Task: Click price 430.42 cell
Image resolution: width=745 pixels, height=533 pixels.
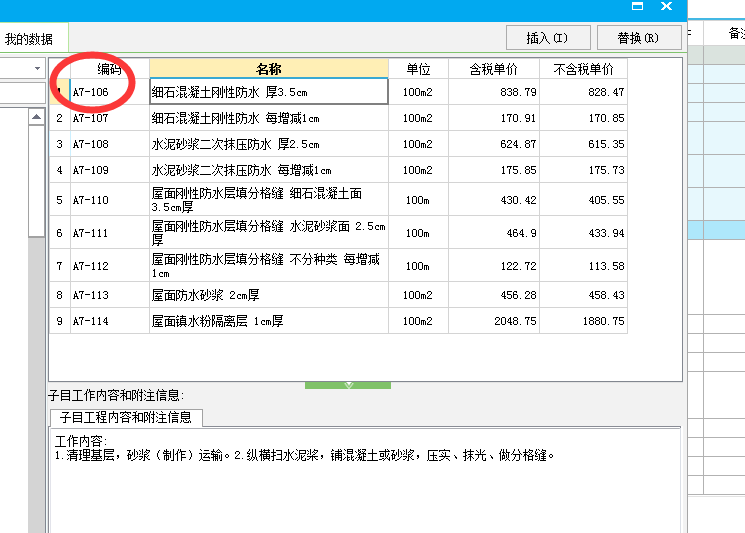Action: pos(494,200)
